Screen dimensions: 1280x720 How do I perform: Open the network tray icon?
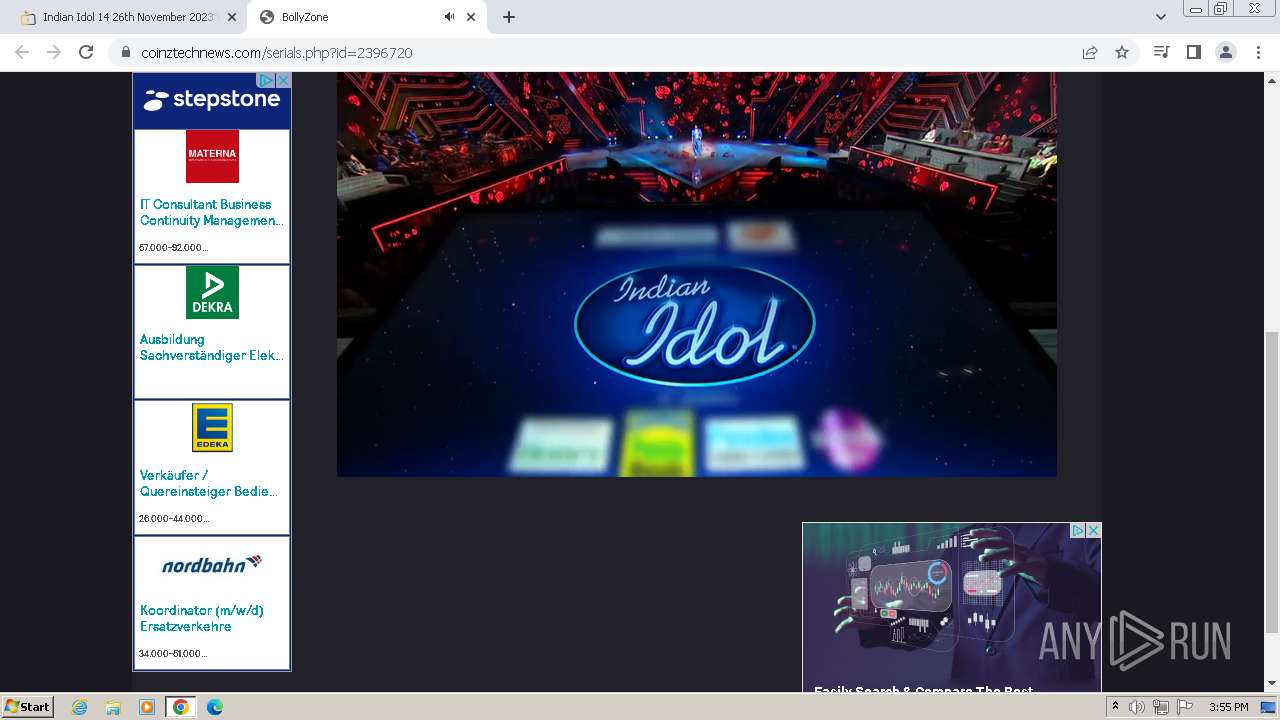pos(1161,707)
